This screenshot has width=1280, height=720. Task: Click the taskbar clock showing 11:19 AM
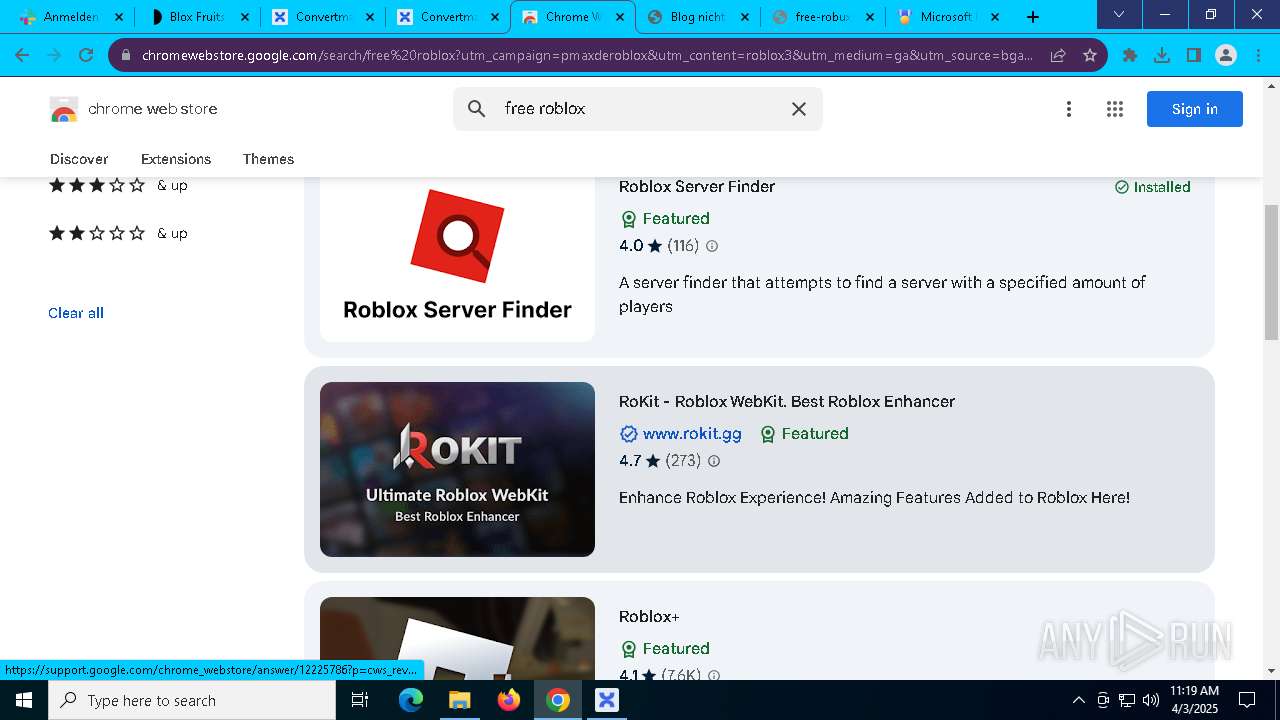pos(1194,700)
